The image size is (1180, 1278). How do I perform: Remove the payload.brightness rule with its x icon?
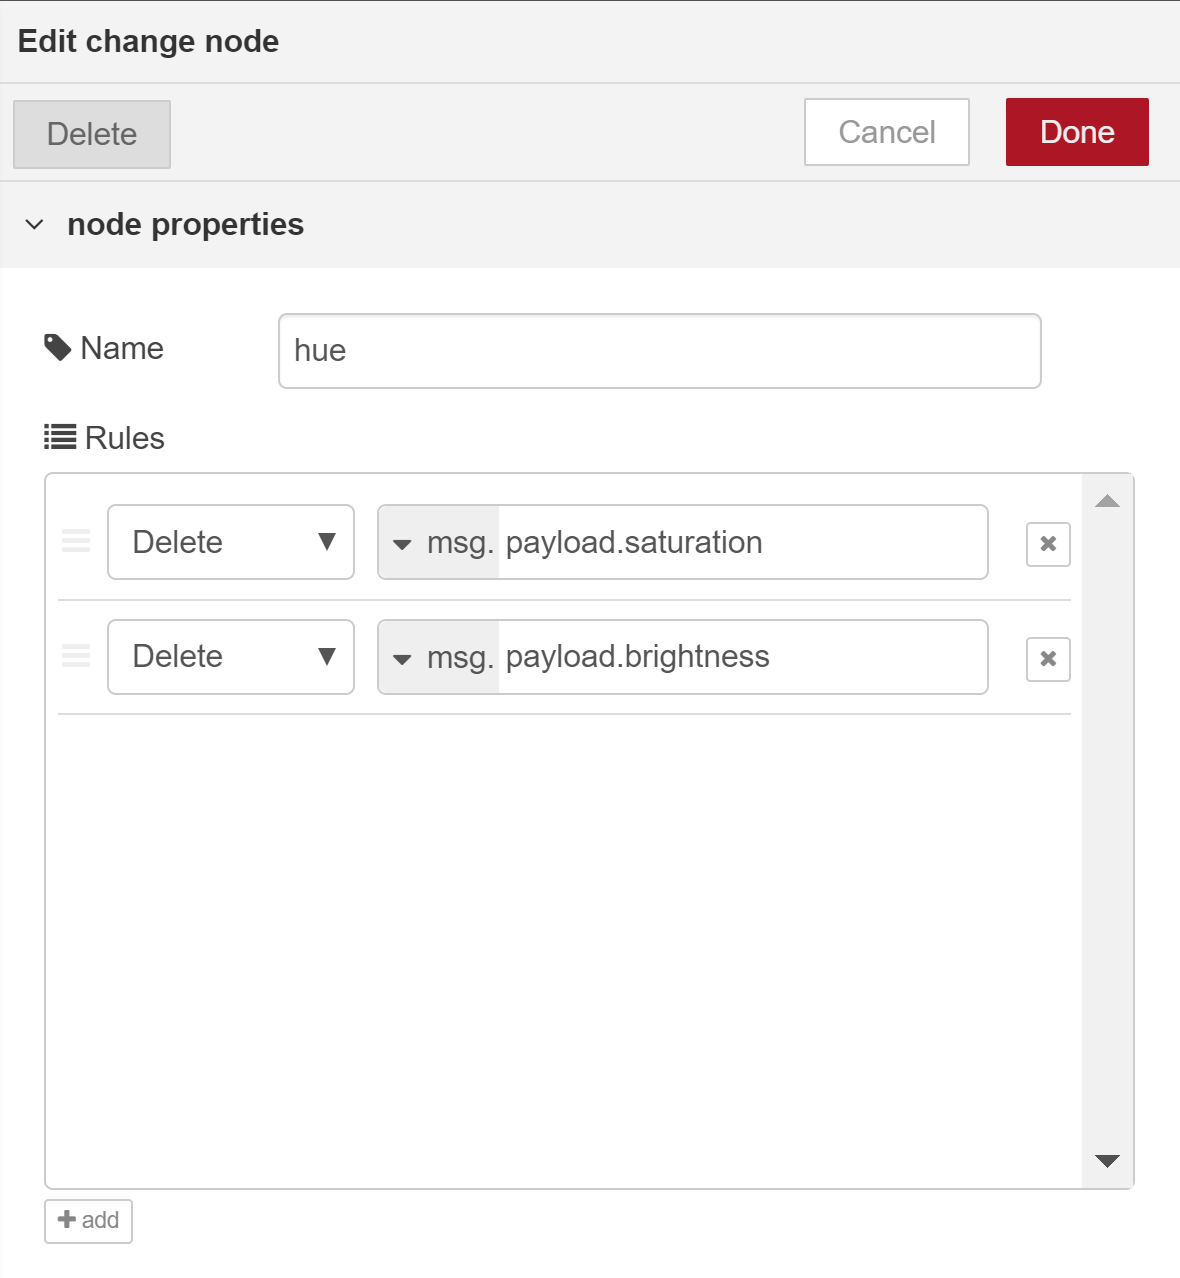click(1048, 659)
